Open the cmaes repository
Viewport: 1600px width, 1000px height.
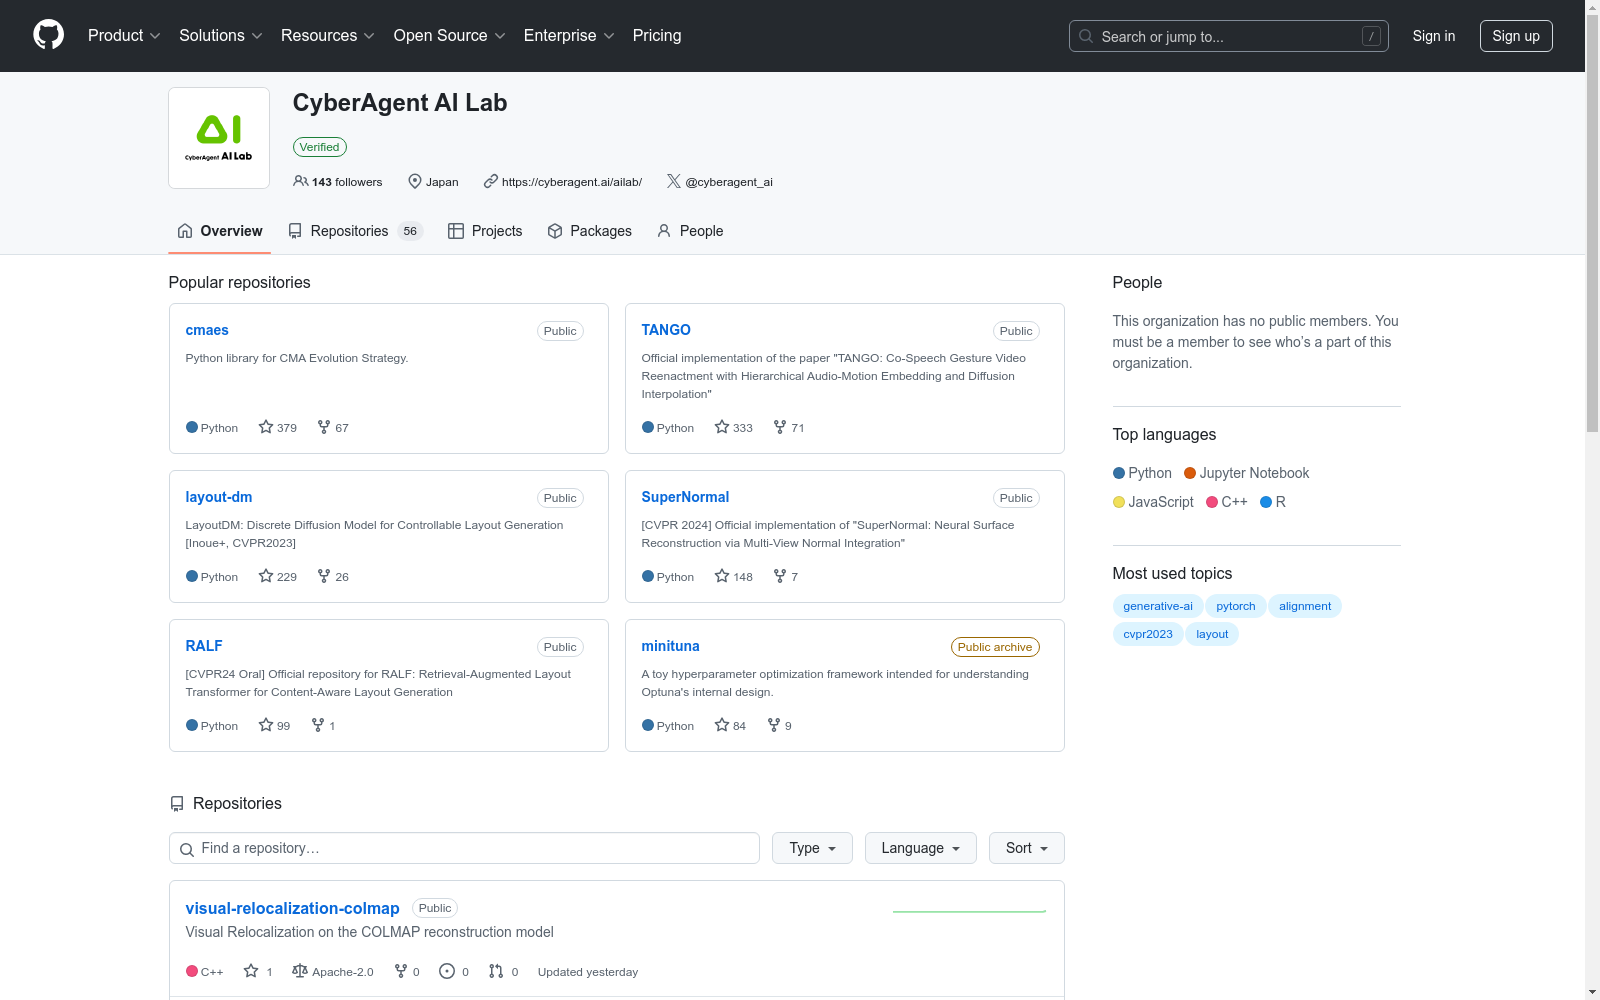coord(207,330)
